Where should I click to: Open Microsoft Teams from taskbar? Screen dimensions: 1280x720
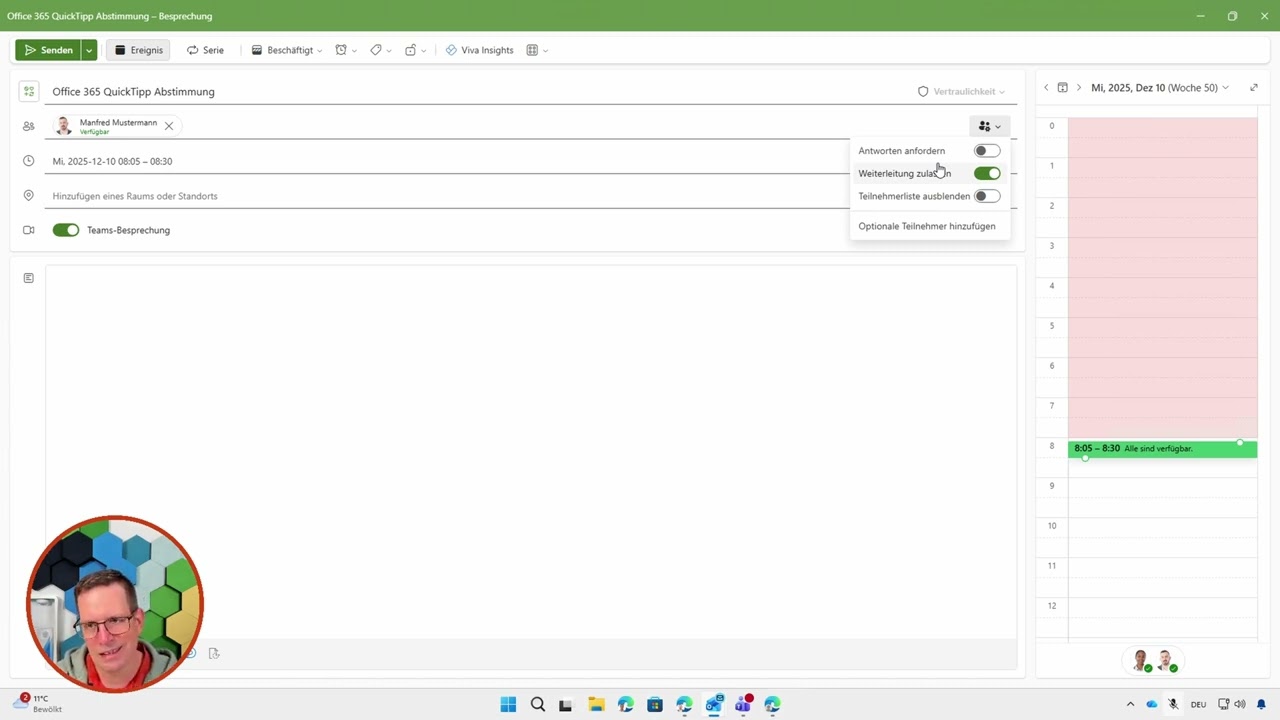[743, 704]
